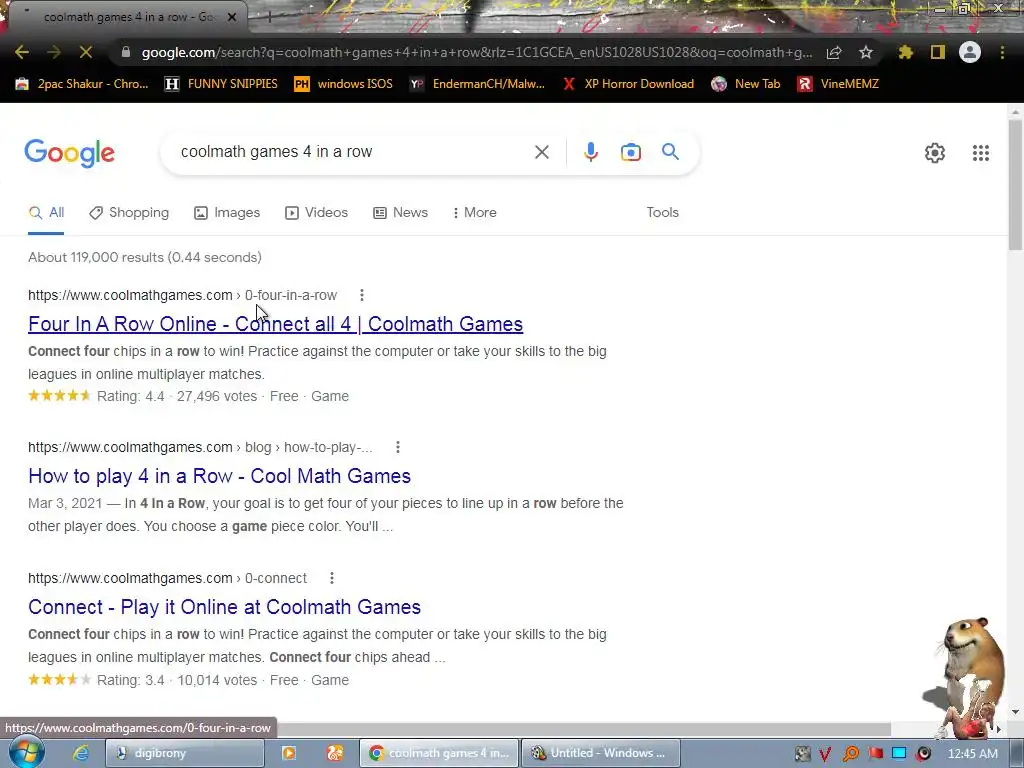The width and height of the screenshot is (1024, 768).
Task: Open options for the 0-connect result
Action: pyautogui.click(x=332, y=578)
